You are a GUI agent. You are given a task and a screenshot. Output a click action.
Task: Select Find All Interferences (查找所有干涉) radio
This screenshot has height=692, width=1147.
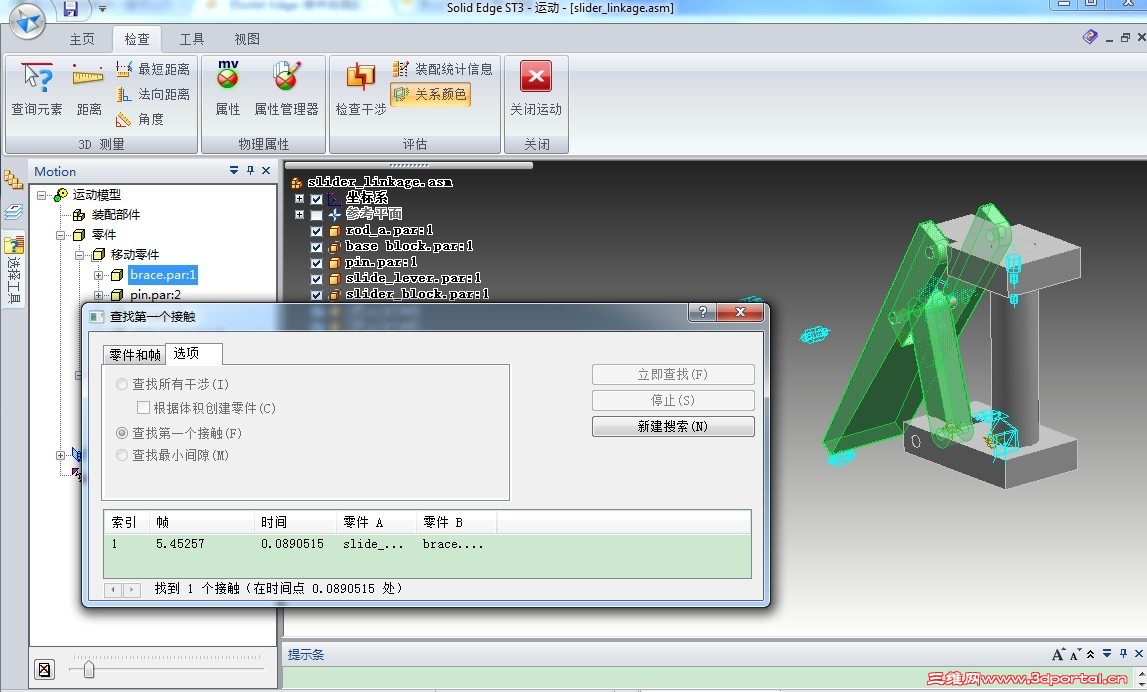[x=122, y=384]
